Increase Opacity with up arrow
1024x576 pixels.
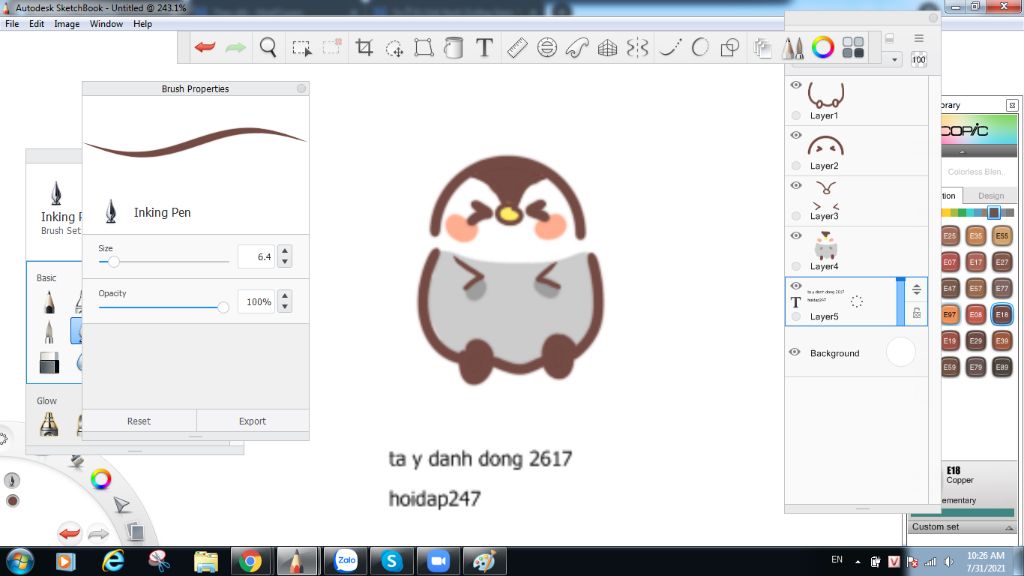285,296
